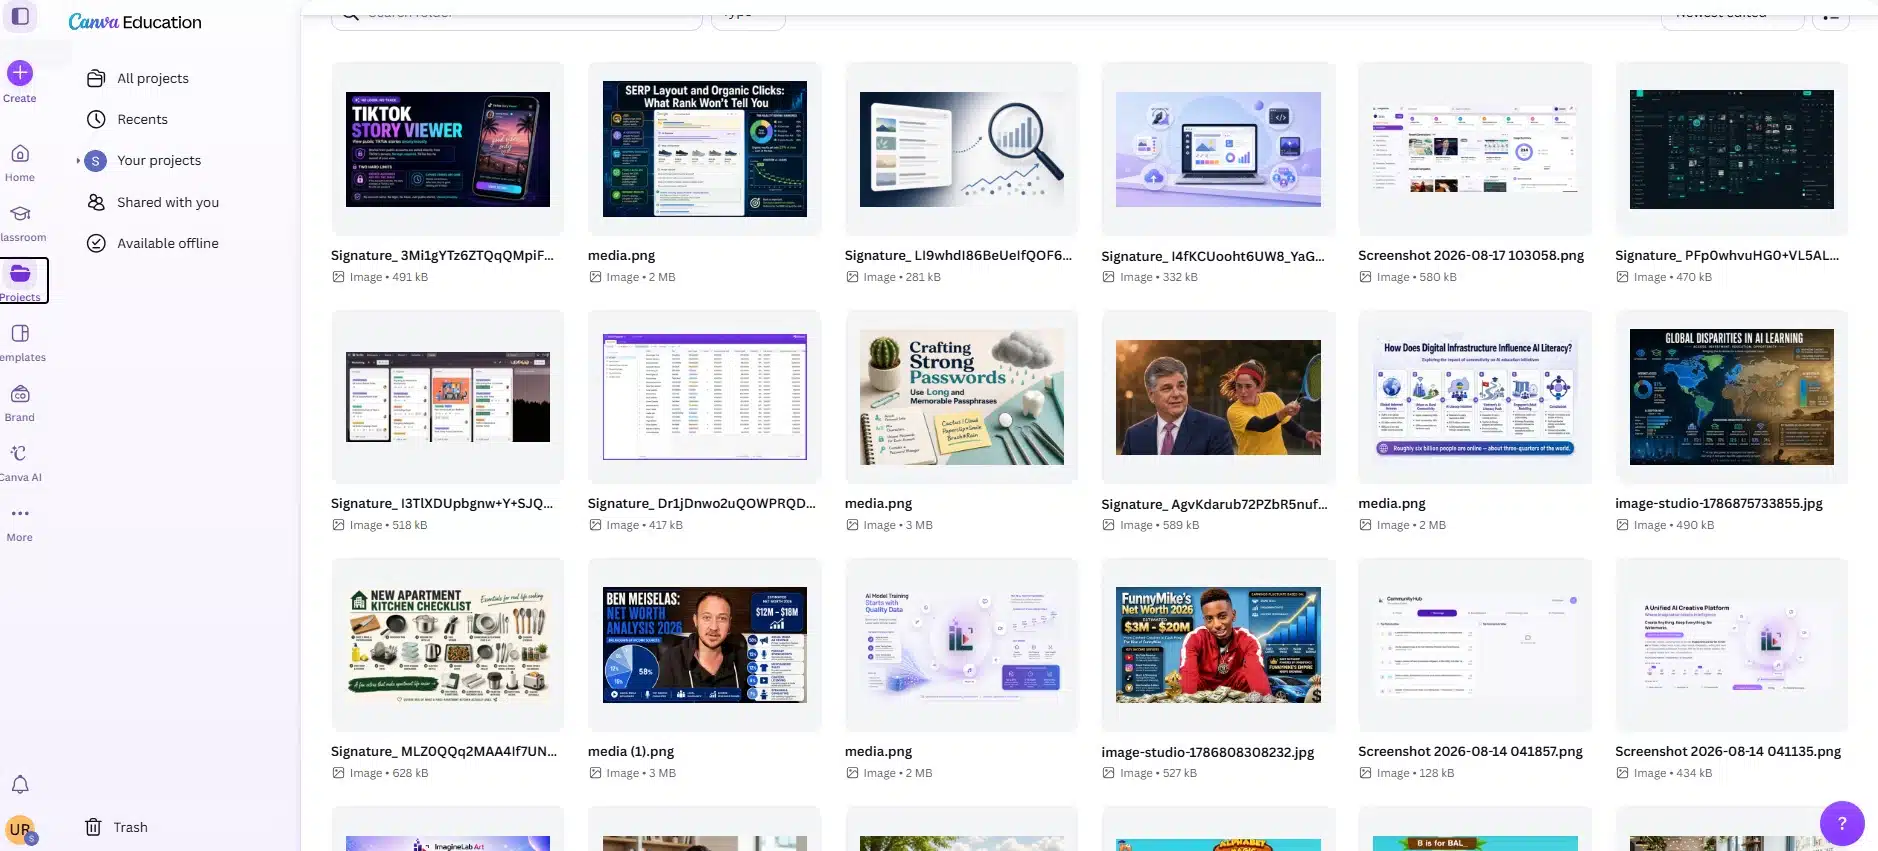
Task: Click the image type icon beside 281 kB
Action: click(x=852, y=277)
